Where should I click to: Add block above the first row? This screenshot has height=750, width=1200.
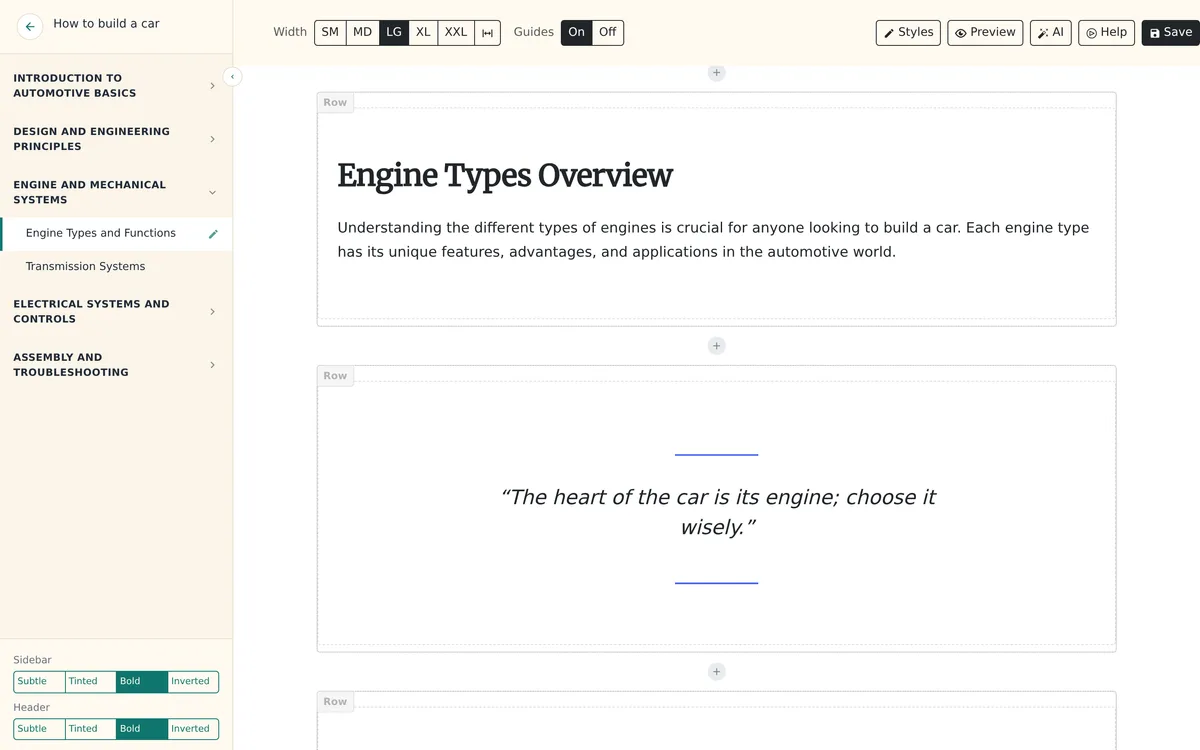[x=716, y=72]
